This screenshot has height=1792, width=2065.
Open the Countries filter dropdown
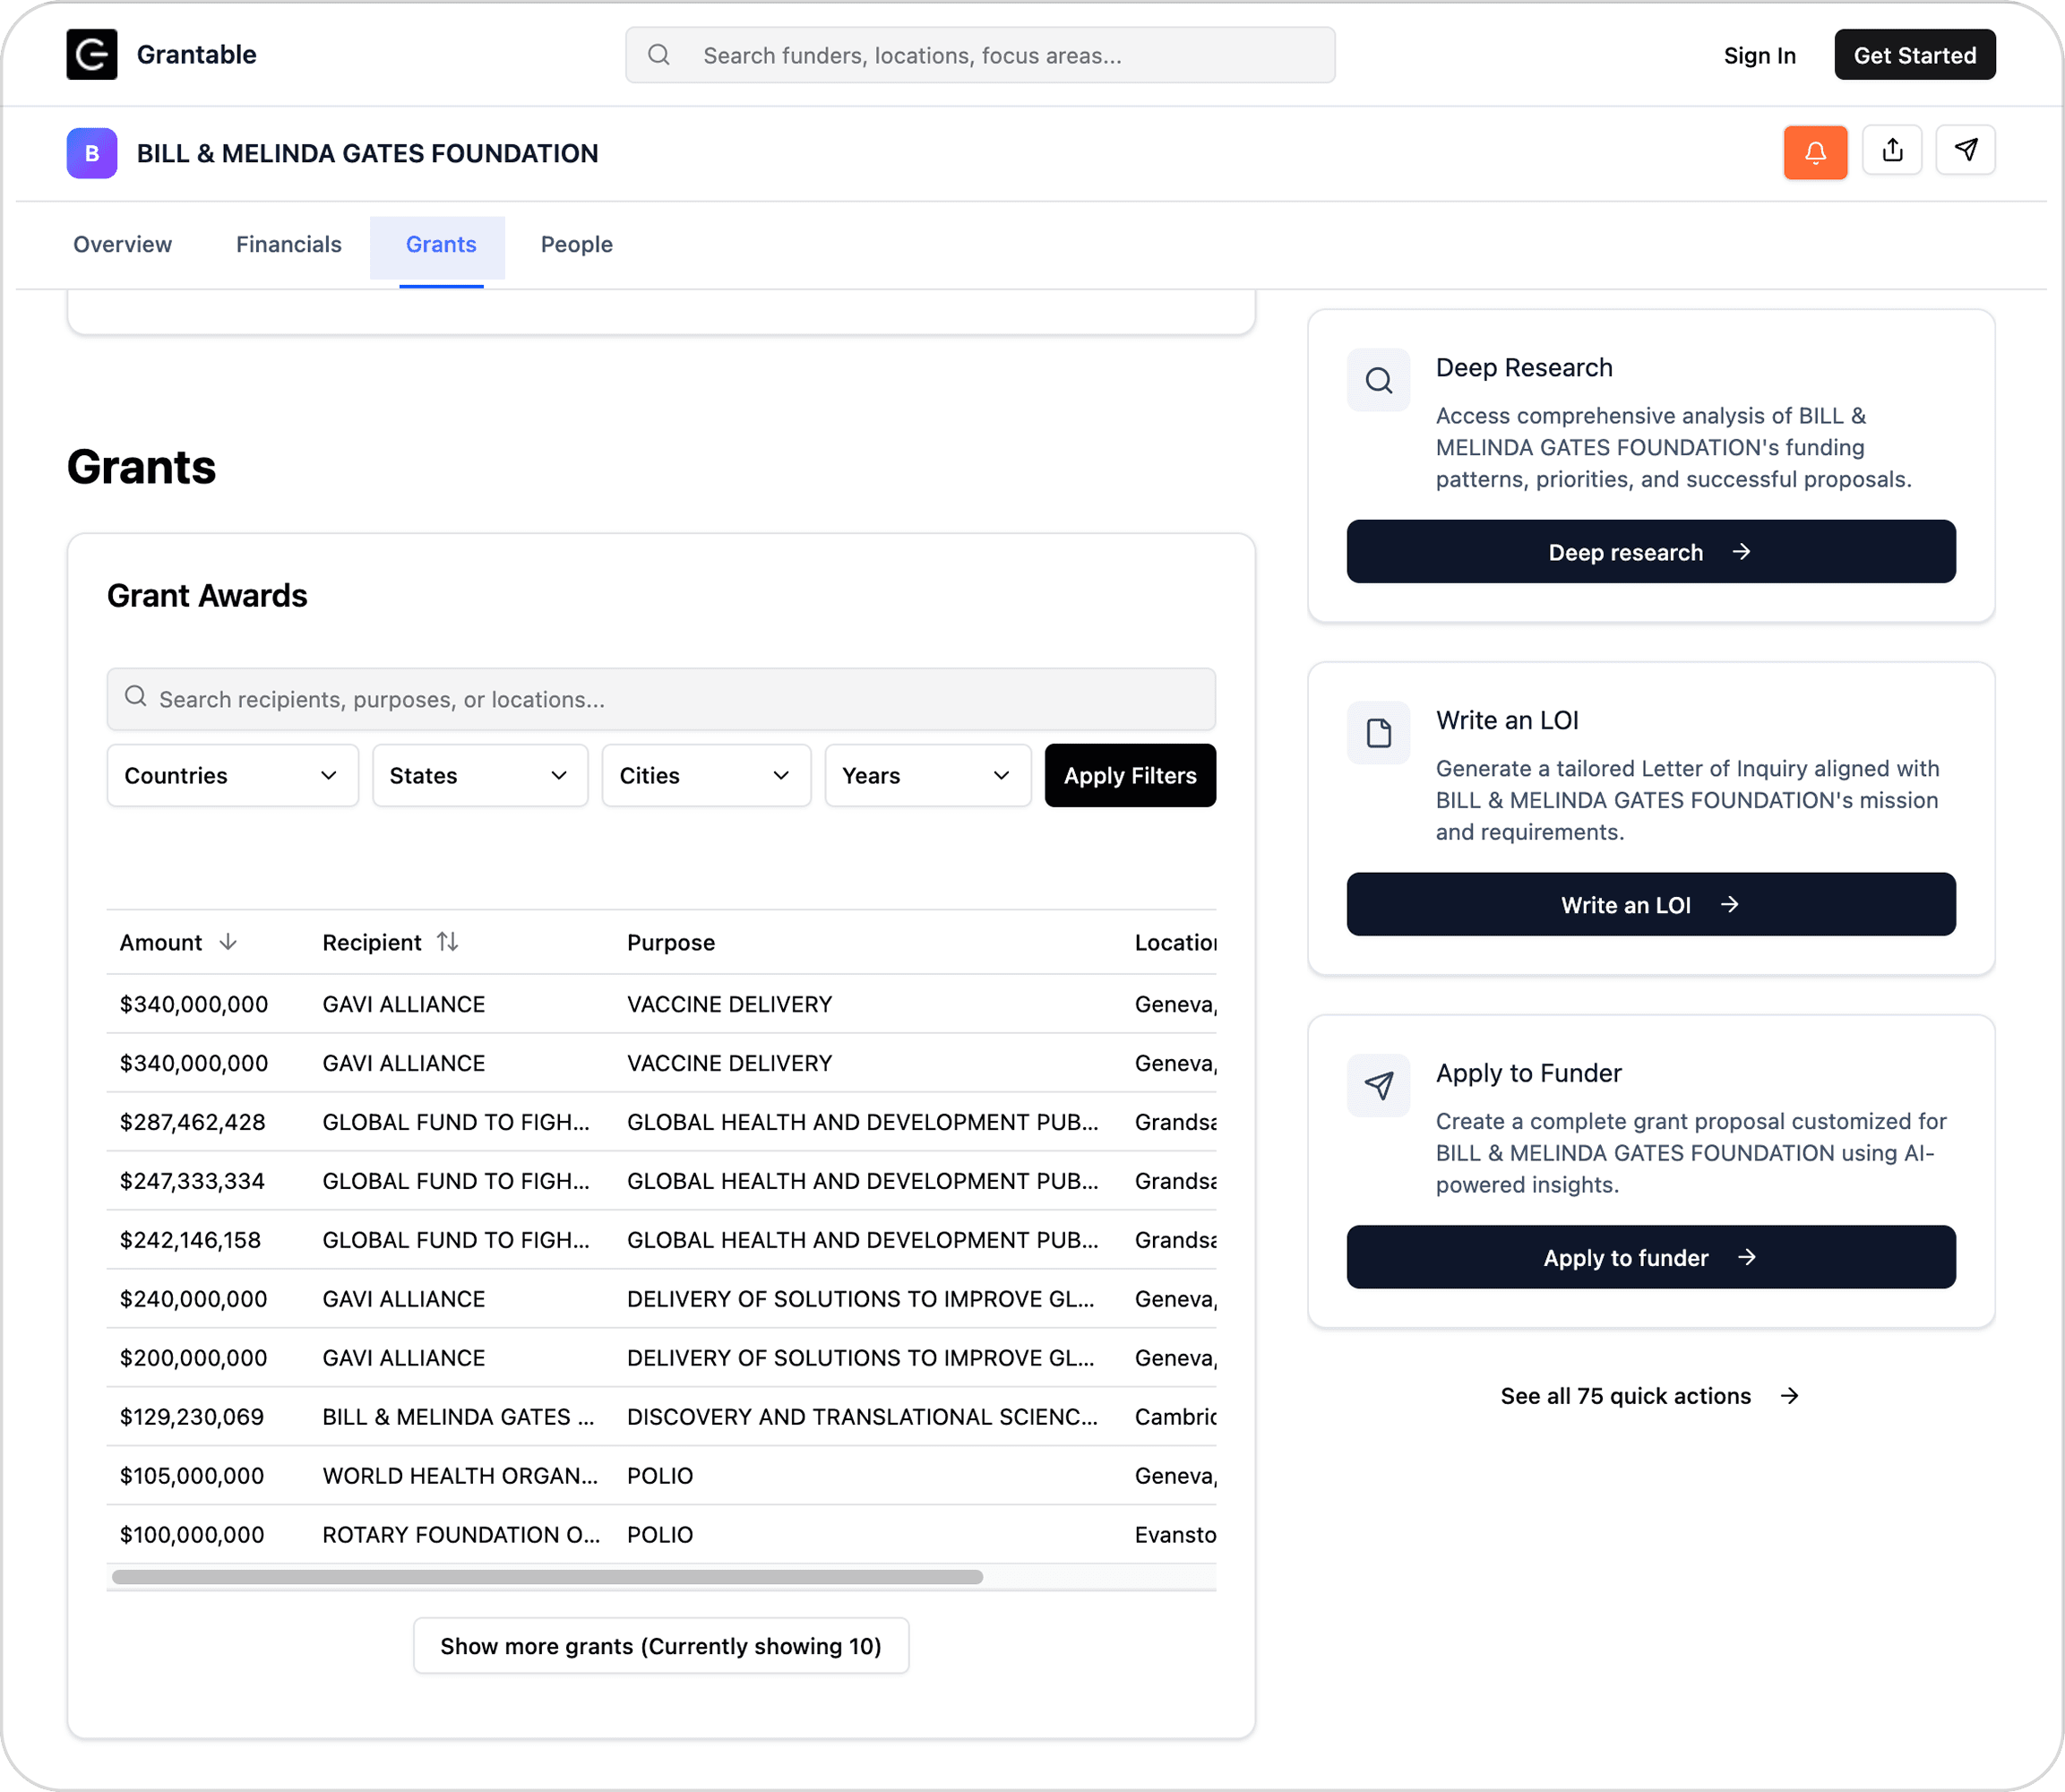pos(232,776)
